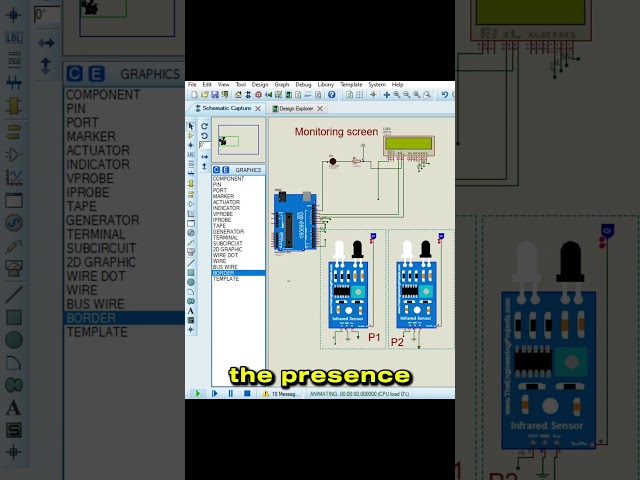
Task: Pause the simulation
Action: pos(231,393)
